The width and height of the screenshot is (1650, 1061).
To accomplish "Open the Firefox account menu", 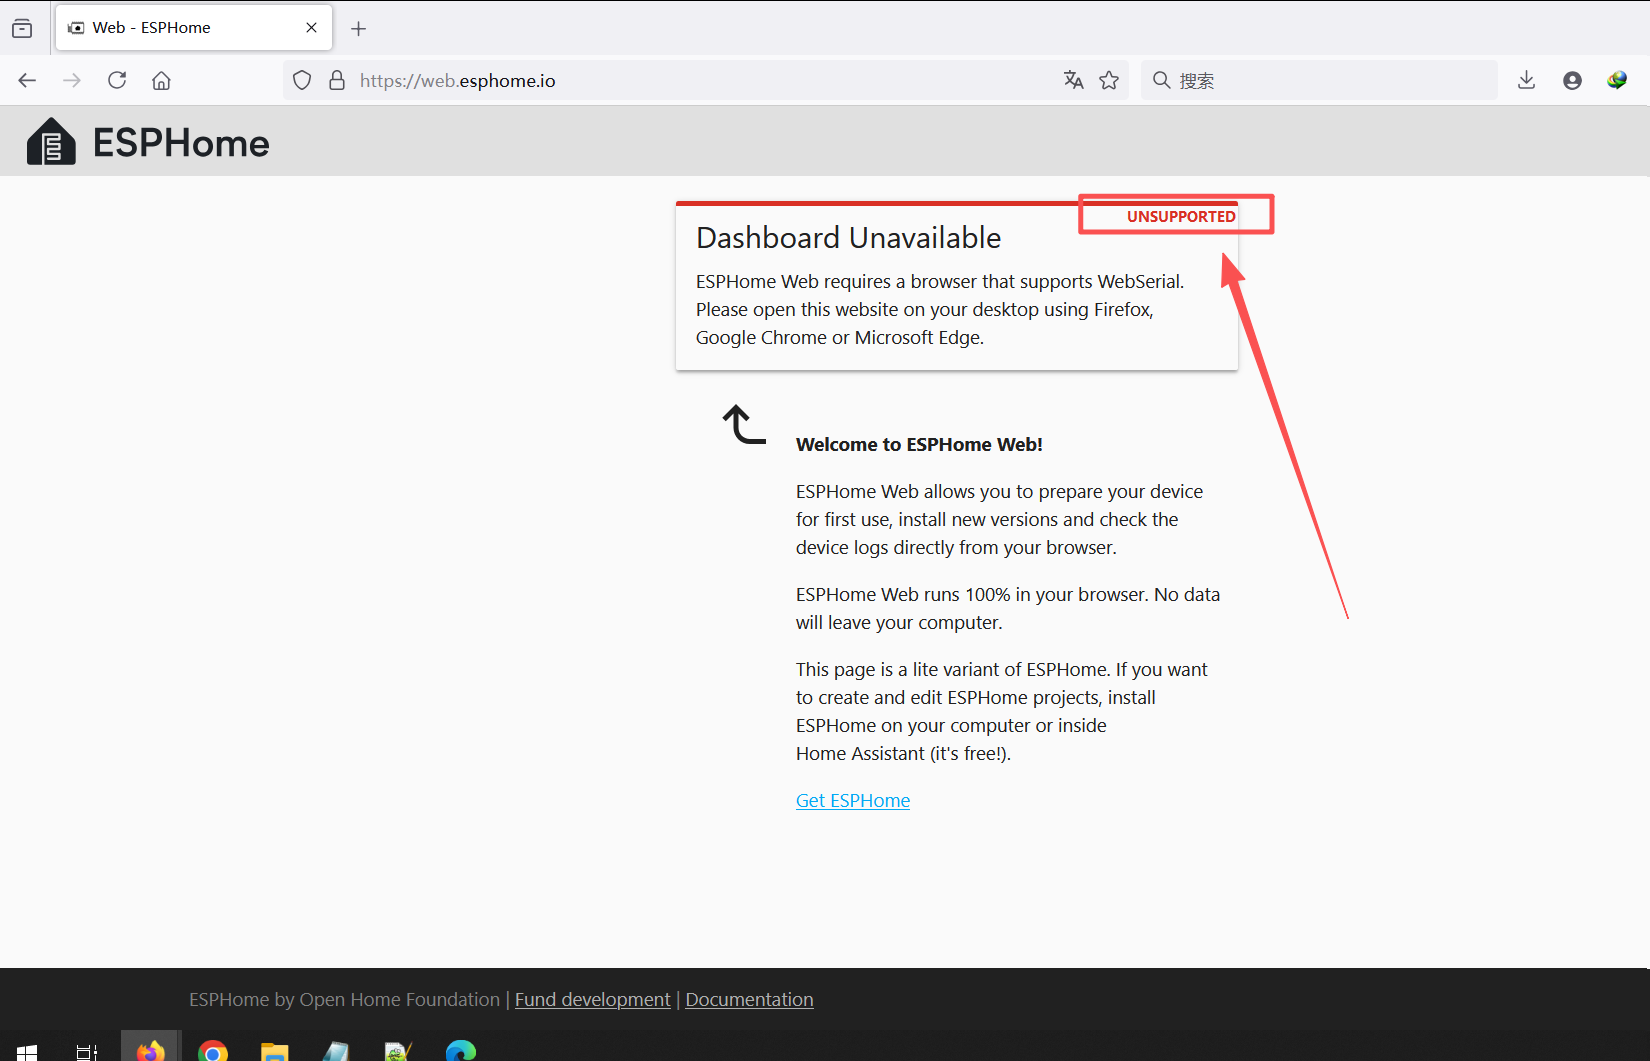I will (x=1572, y=81).
